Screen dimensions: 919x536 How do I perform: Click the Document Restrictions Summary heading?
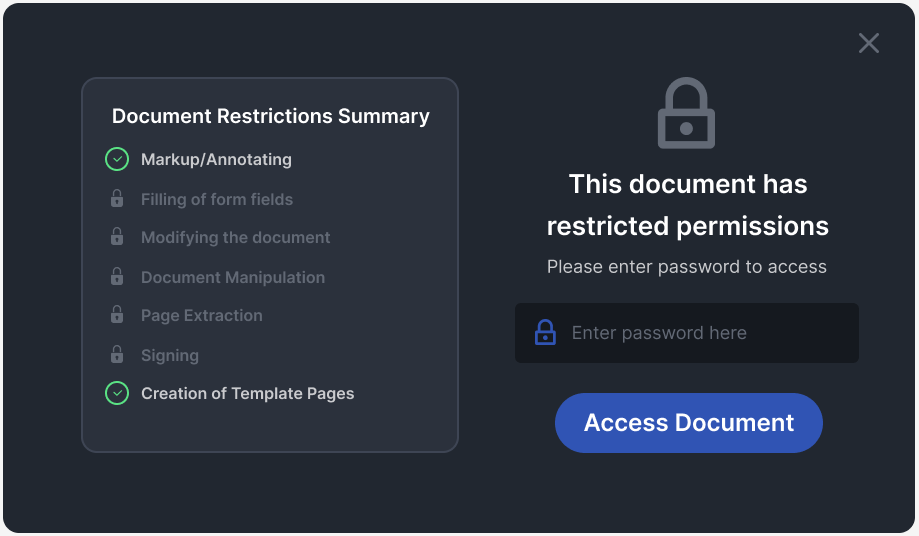[x=271, y=116]
